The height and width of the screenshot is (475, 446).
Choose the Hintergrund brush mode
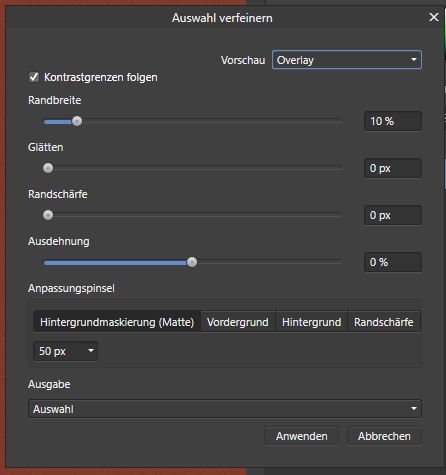pyautogui.click(x=311, y=322)
